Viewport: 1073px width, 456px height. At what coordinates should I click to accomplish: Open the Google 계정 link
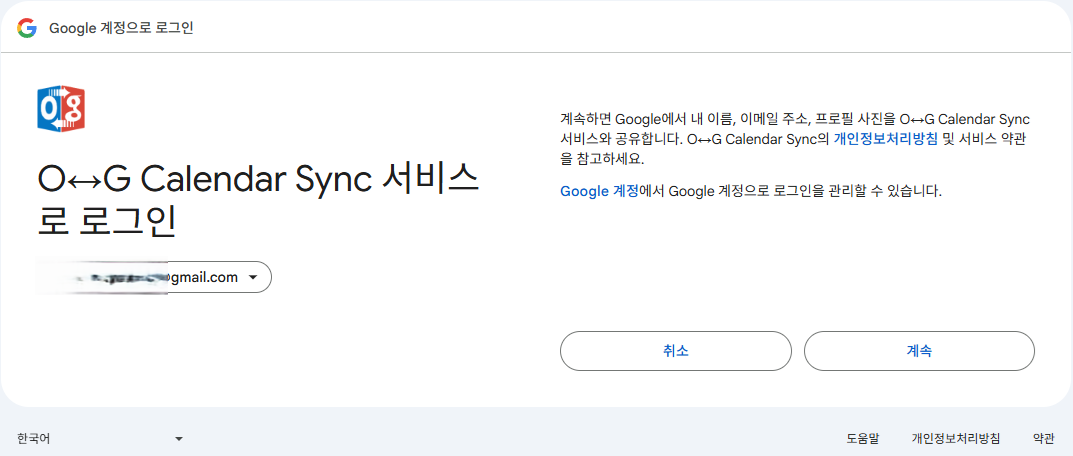pos(599,192)
